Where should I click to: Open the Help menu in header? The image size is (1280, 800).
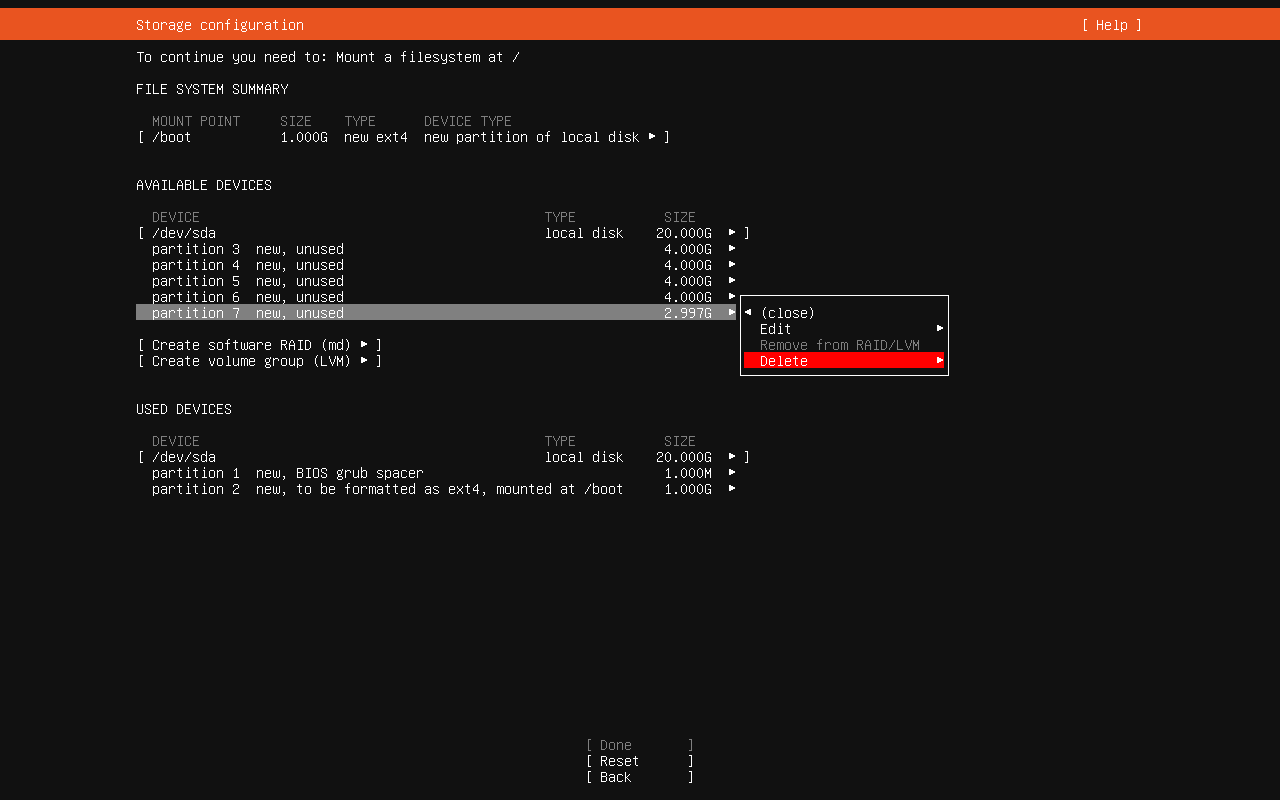[1111, 25]
